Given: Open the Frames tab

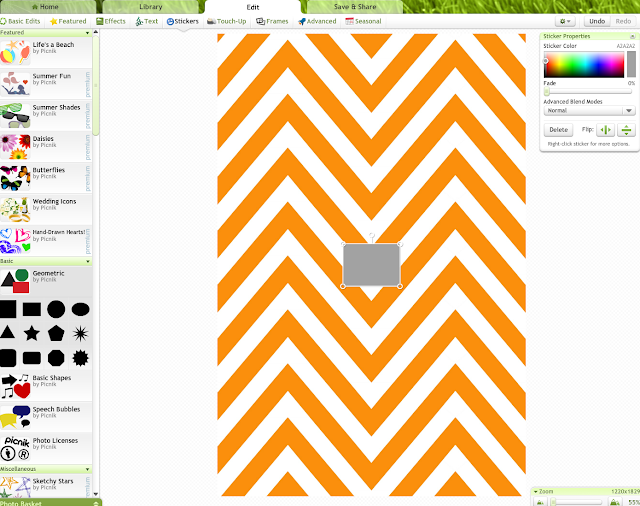Looking at the screenshot, I should (272, 21).
